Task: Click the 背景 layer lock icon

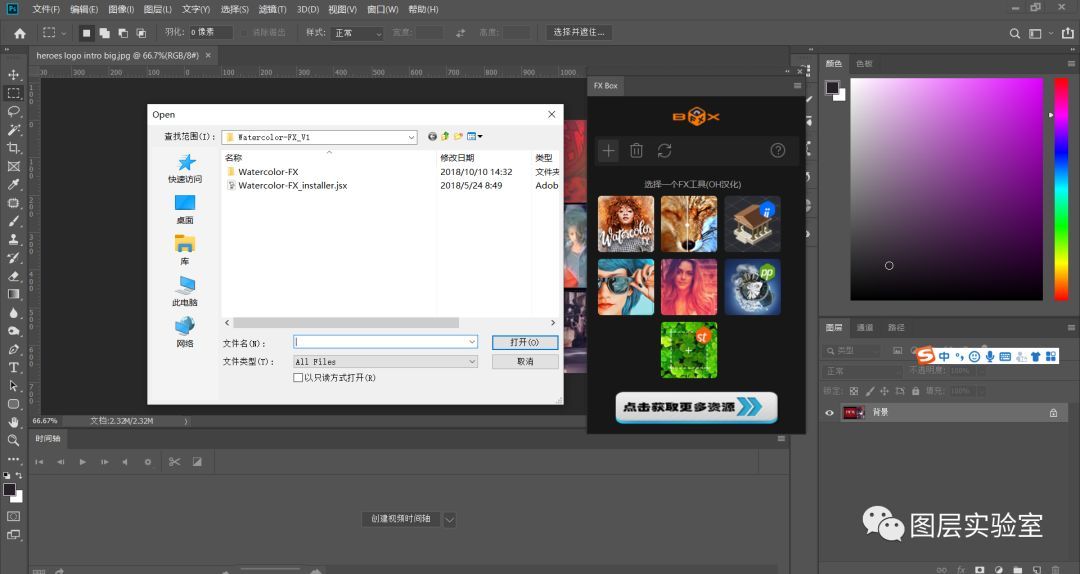Action: [1053, 413]
